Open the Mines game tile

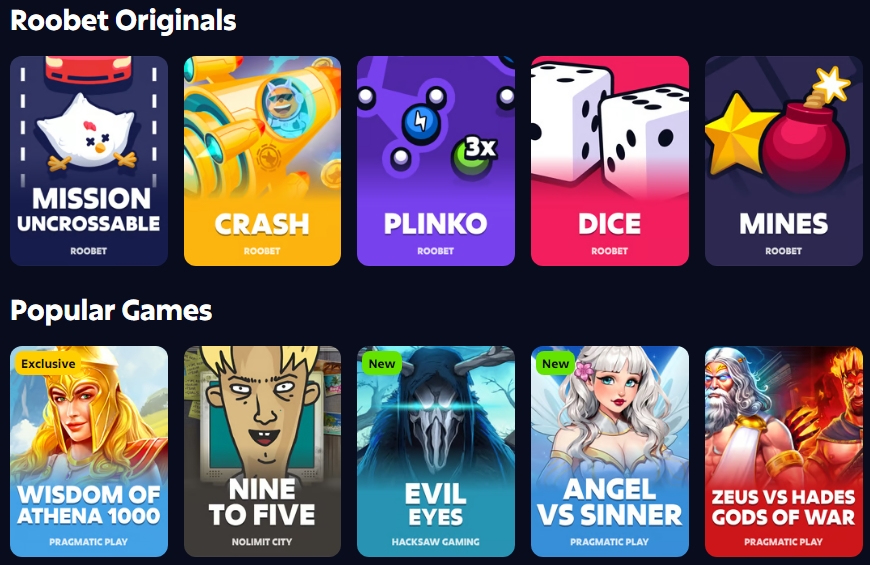(783, 161)
